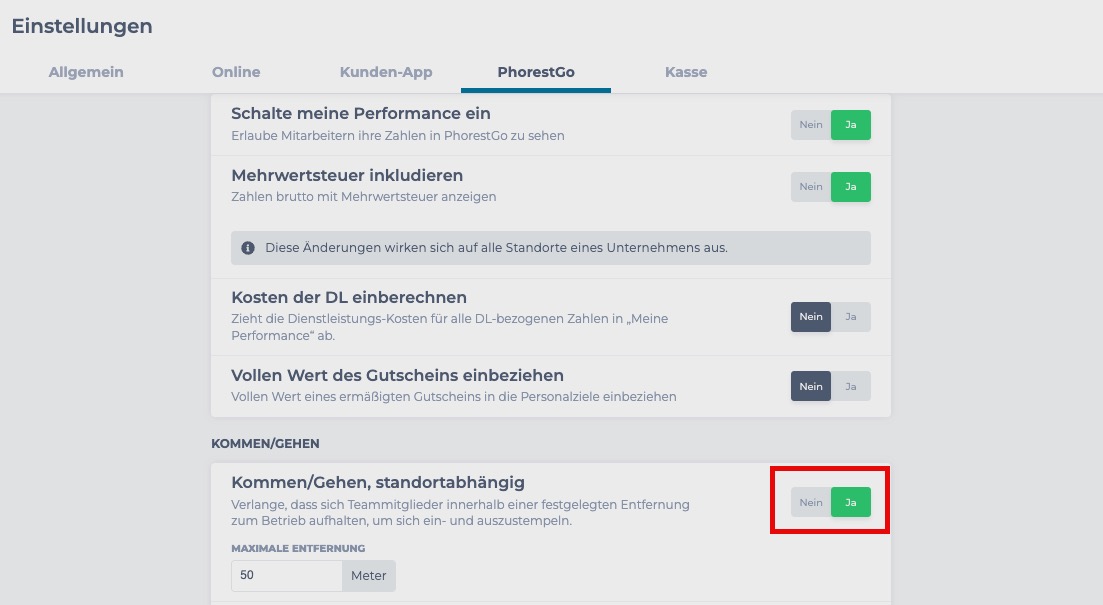Image resolution: width=1103 pixels, height=605 pixels.
Task: Turn on 'Vollen Wert des Gutscheins einbeziehen'
Action: point(850,386)
